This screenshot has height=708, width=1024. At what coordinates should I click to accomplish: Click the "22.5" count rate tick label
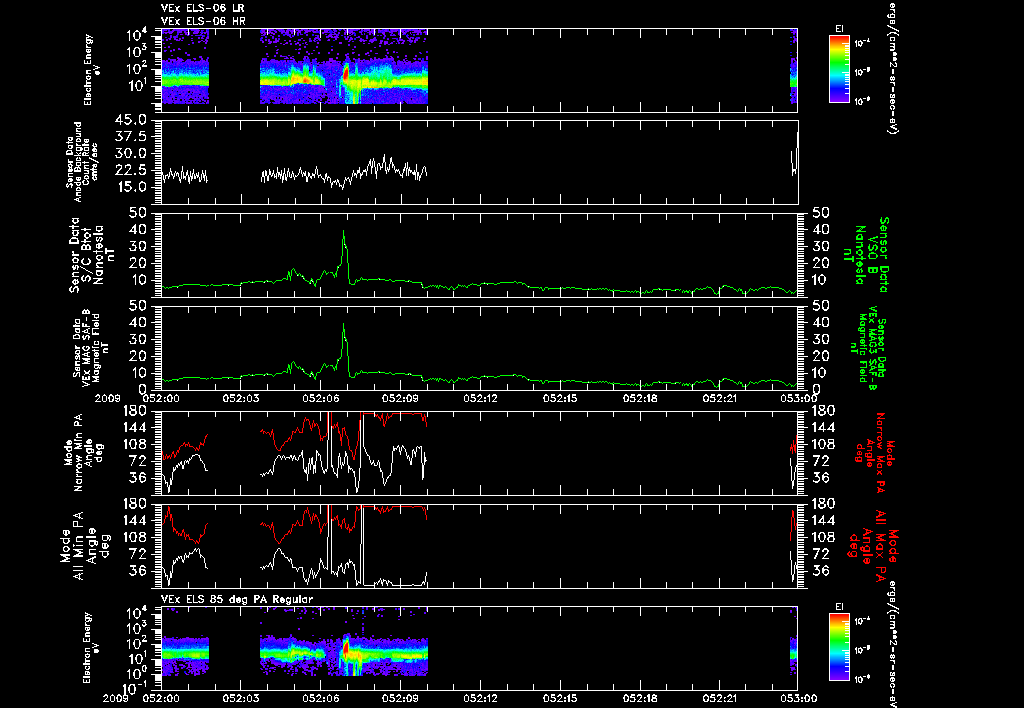coord(131,170)
